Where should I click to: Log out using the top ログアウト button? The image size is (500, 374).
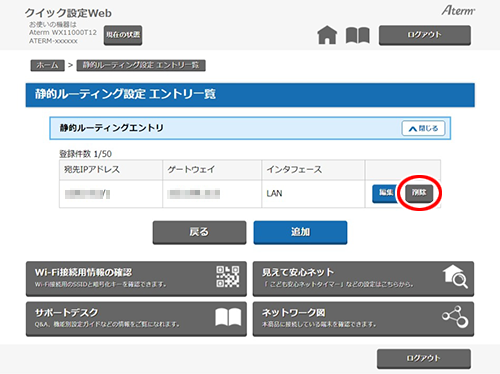click(425, 35)
